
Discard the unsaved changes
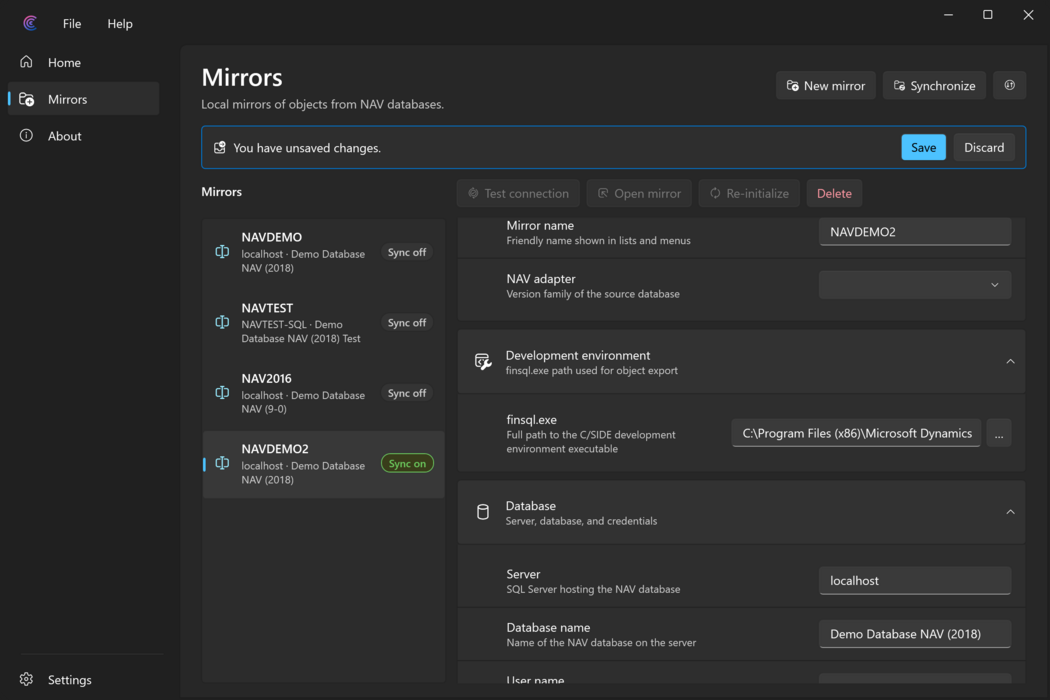984,147
